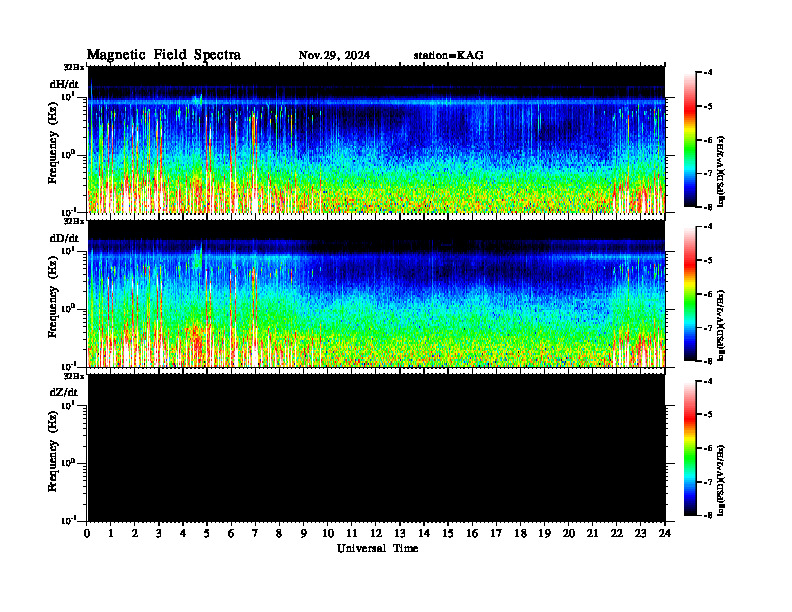
Task: Click hour 8 on the time axis
Action: [279, 533]
